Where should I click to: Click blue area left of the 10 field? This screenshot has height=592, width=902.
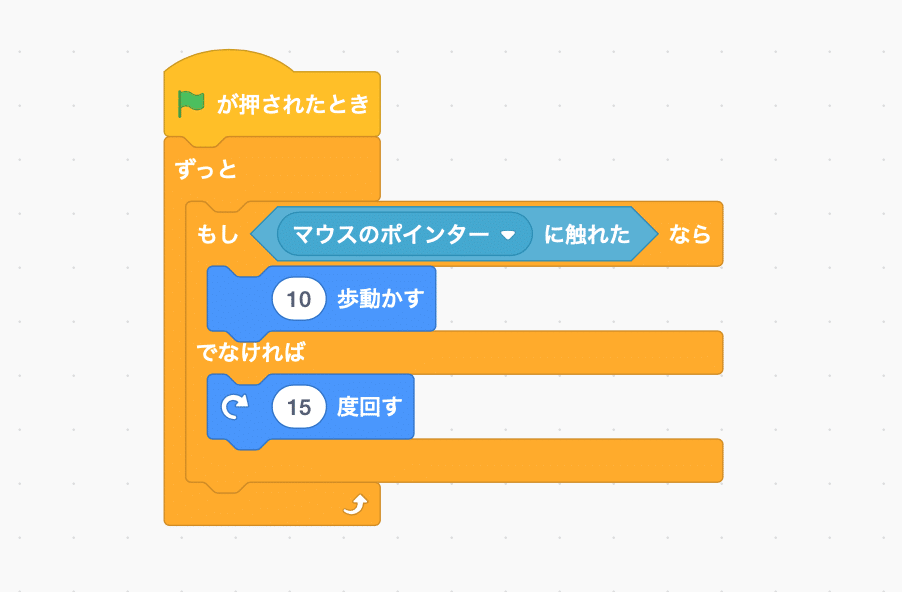point(240,299)
